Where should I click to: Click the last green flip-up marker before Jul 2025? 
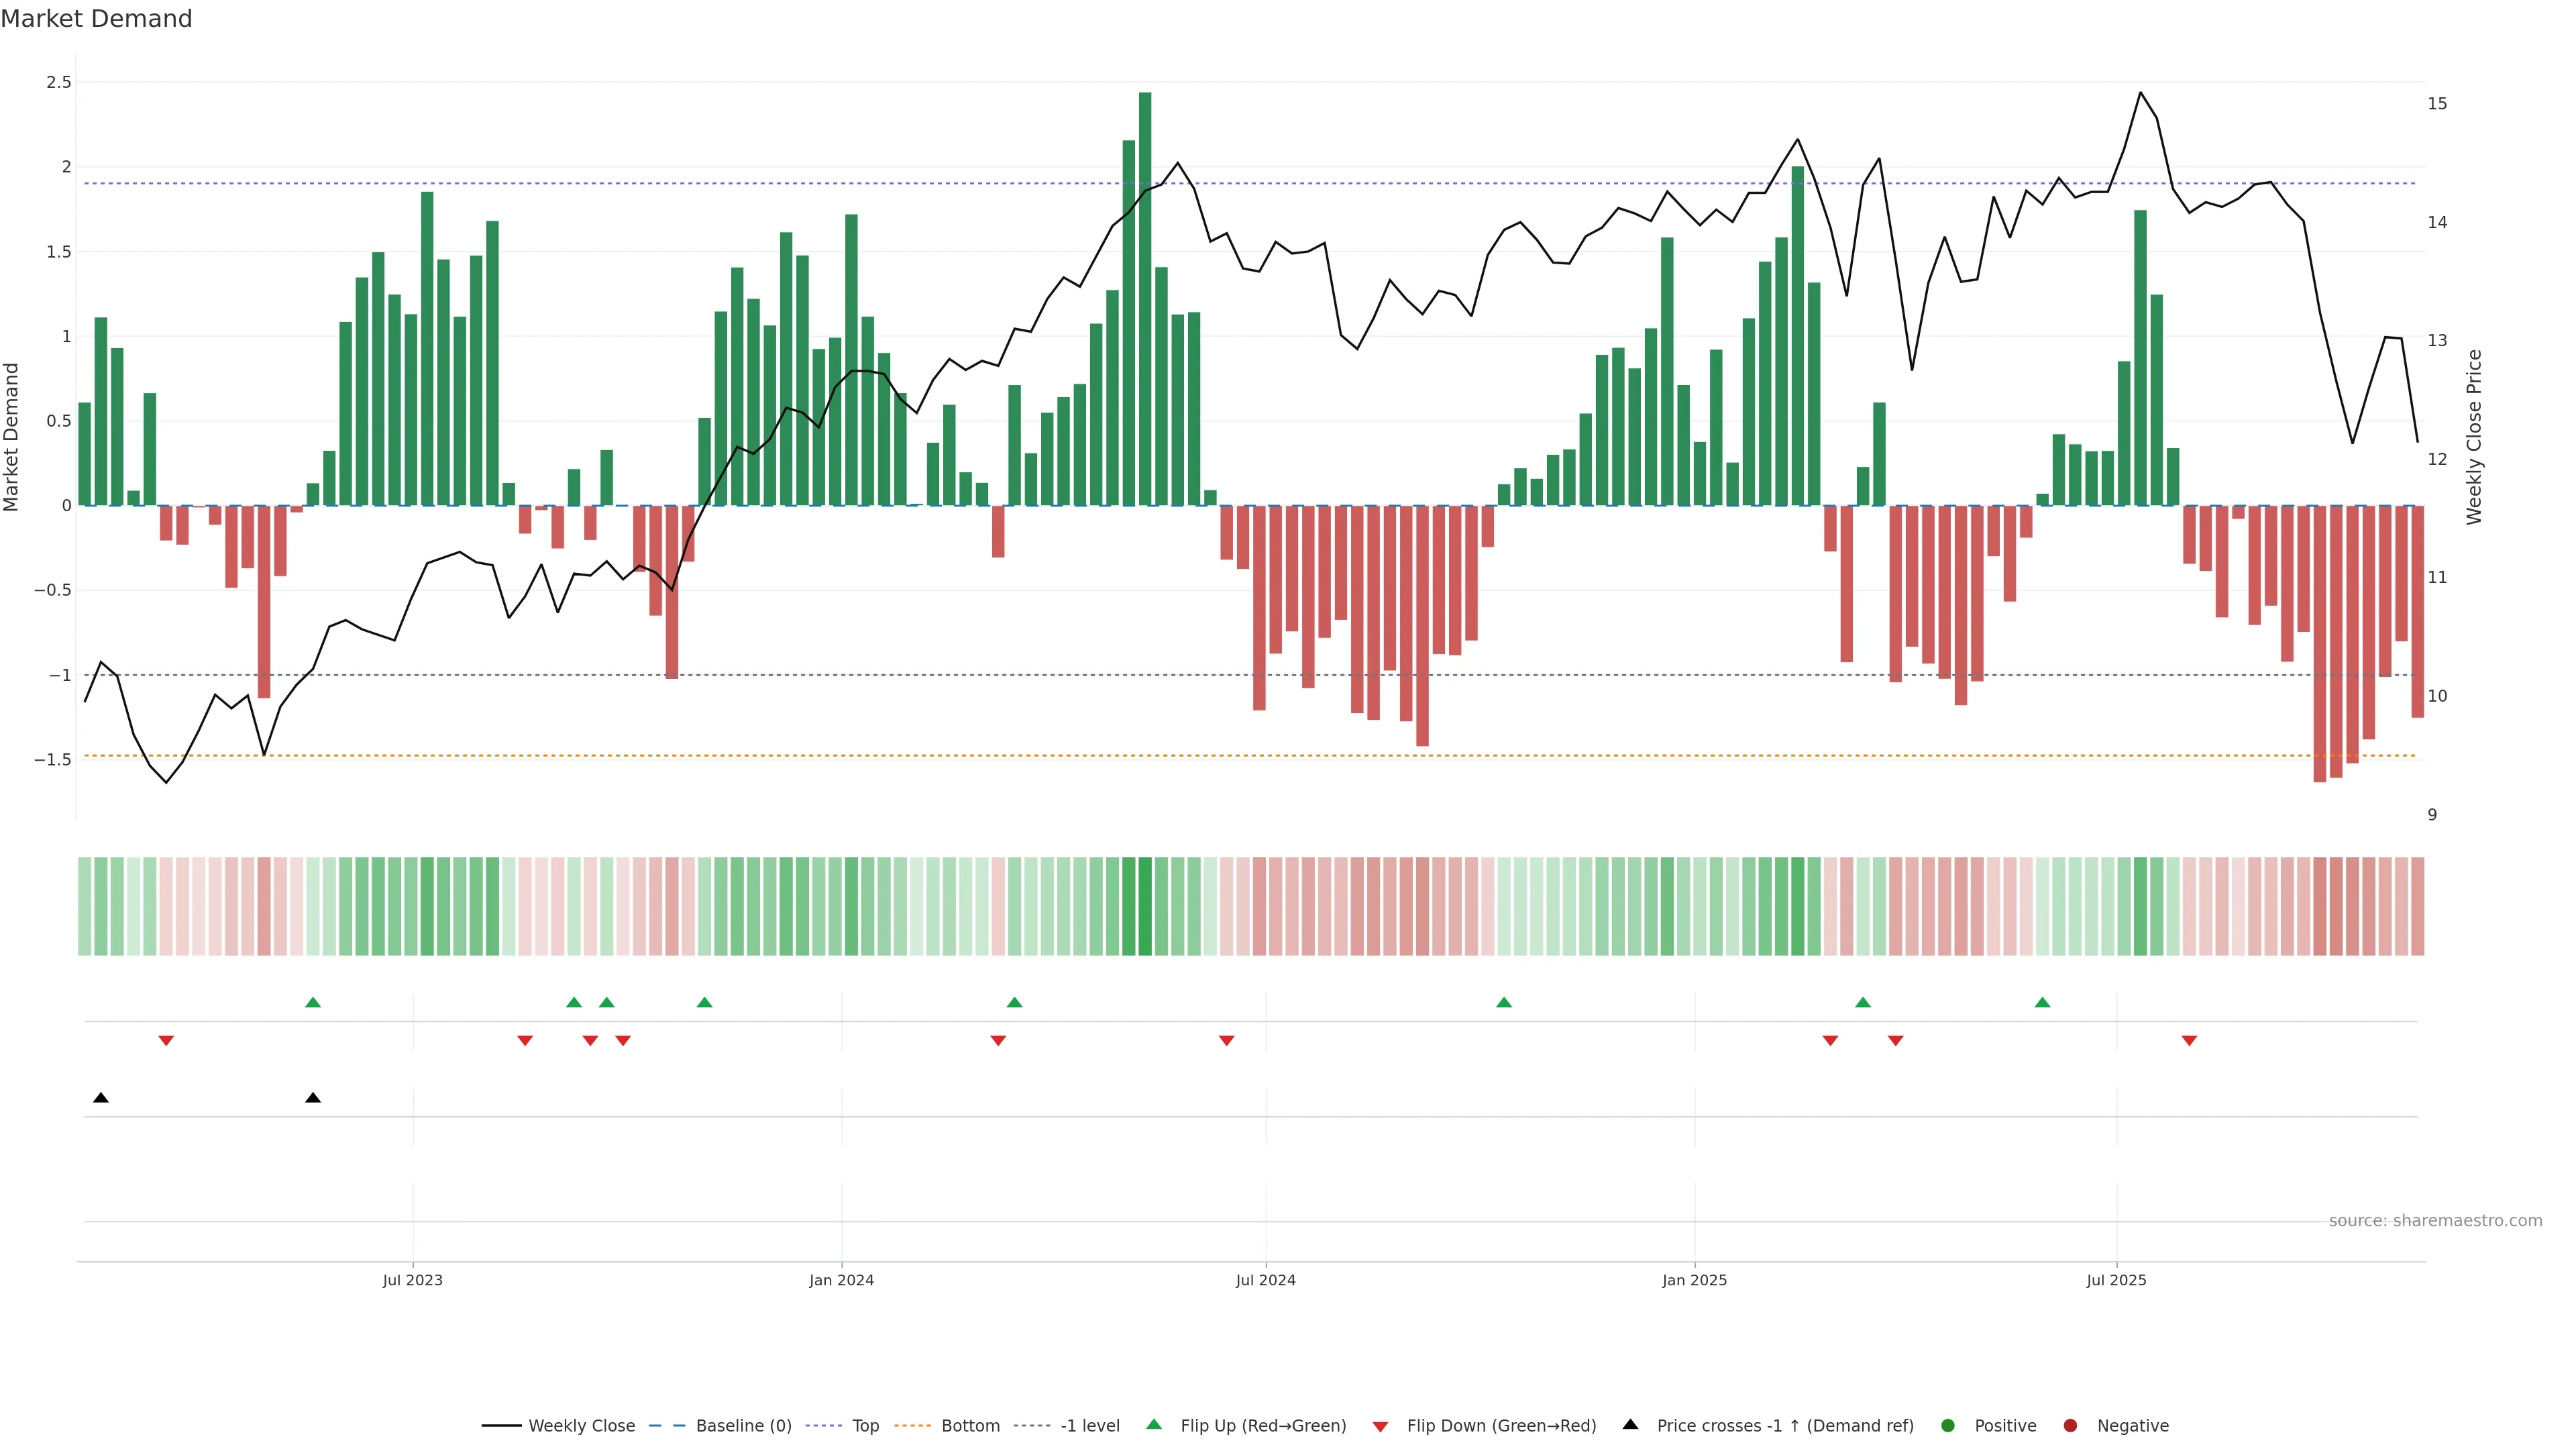coord(2042,1002)
